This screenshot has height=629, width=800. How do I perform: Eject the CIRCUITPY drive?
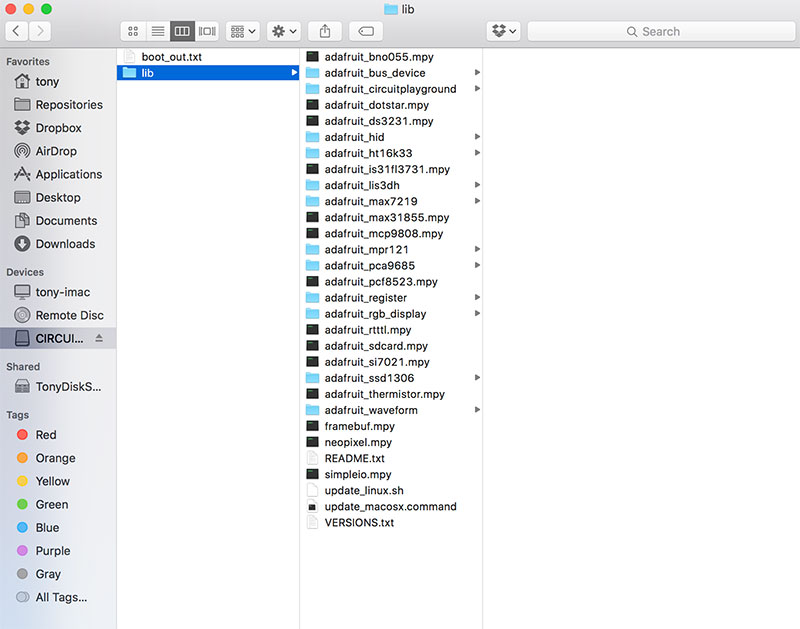[99, 339]
